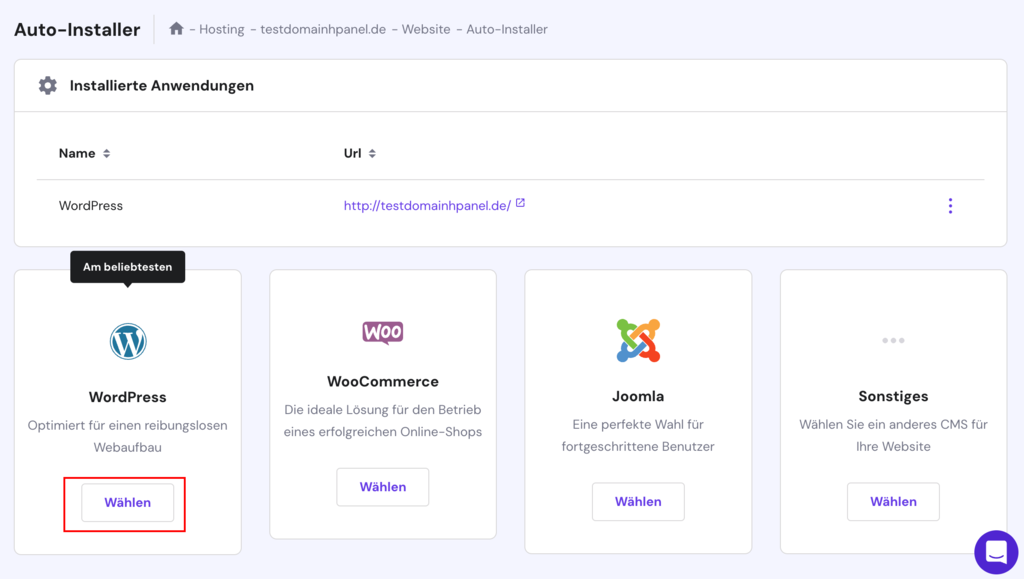Select the WooCommerce logo
The width and height of the screenshot is (1024, 579).
coord(382,333)
